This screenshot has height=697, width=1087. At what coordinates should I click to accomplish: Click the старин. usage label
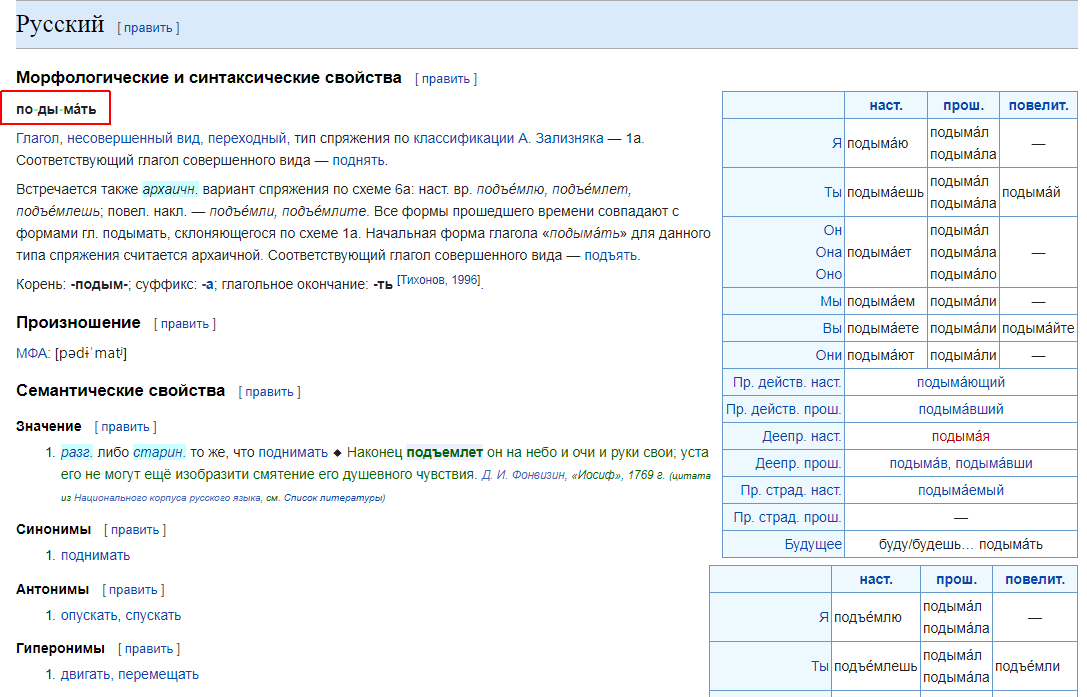click(159, 452)
